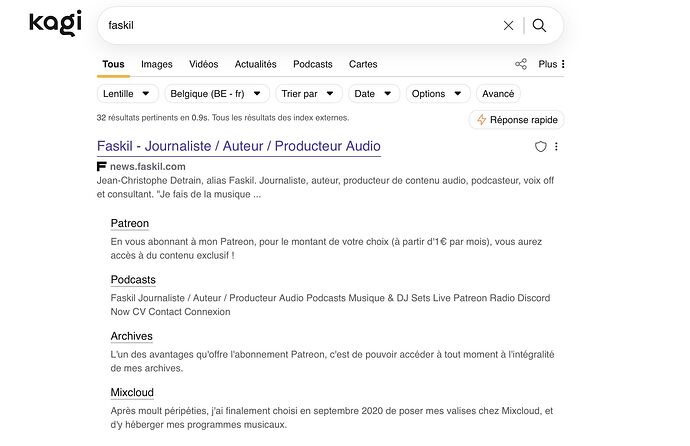Clear the search query with the X icon
Screen dimensions: 690x446
click(508, 26)
